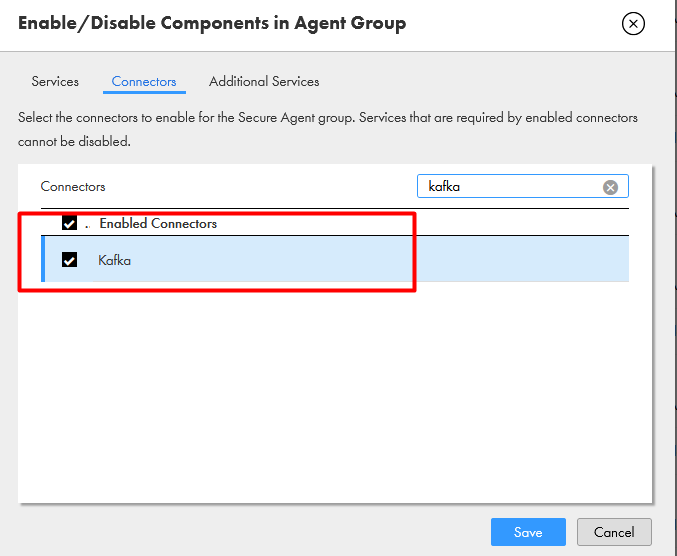Switch to the Services tab
Screen dimensions: 677x556
click(x=55, y=81)
